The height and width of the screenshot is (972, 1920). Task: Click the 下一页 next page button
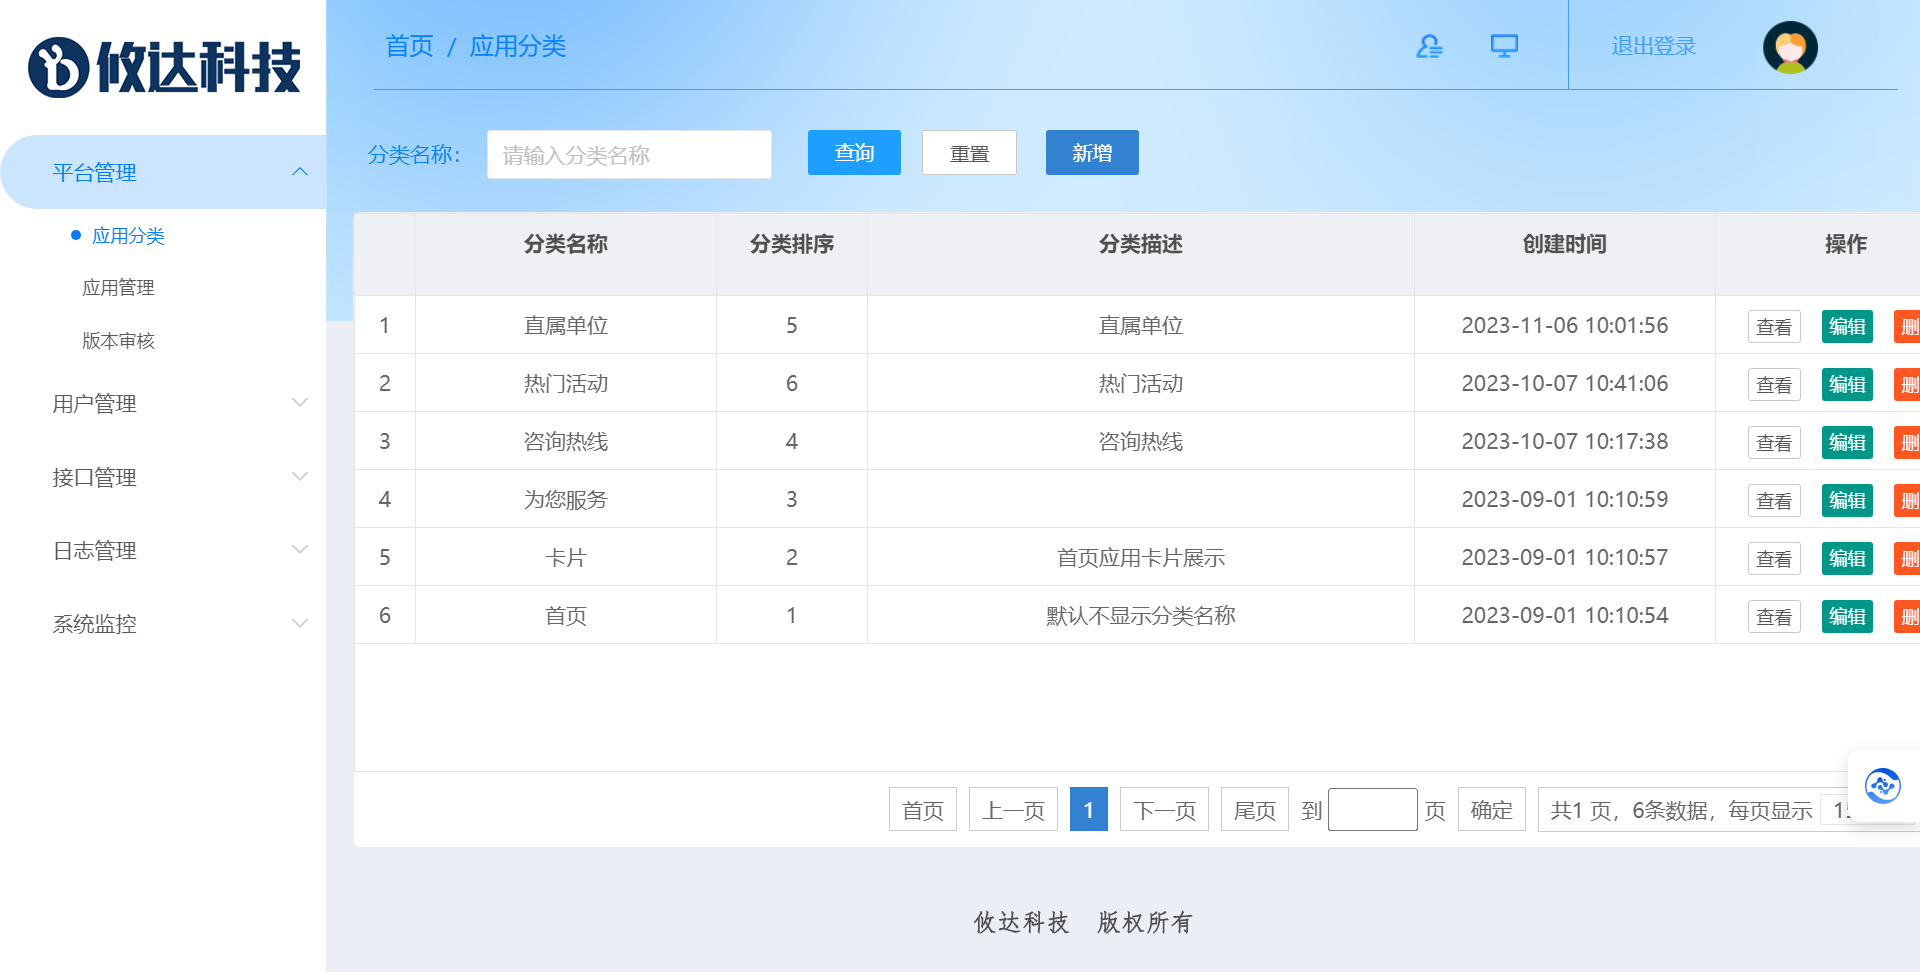pyautogui.click(x=1165, y=809)
